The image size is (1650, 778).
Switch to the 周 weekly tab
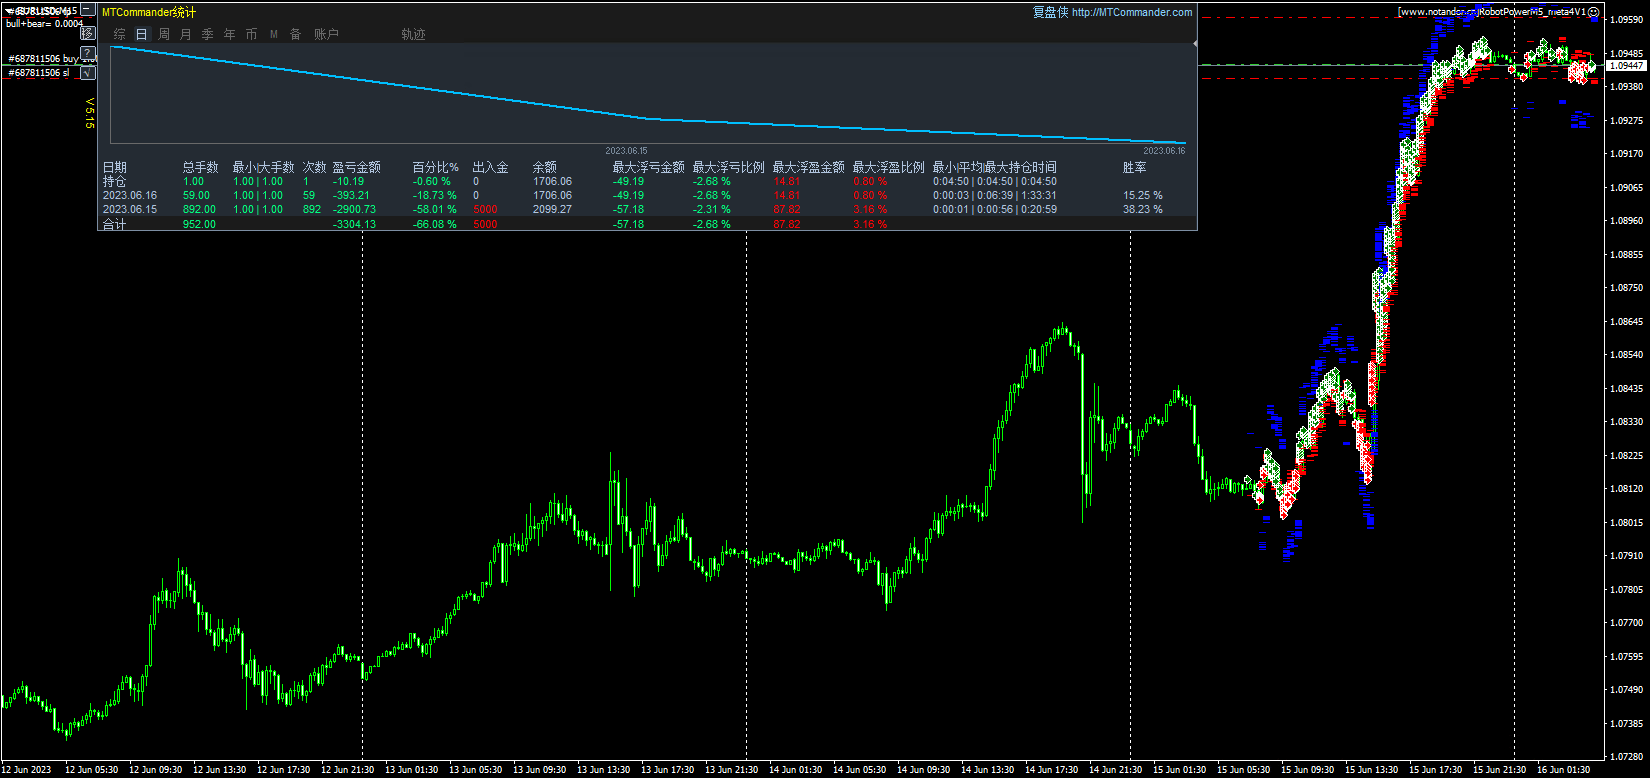[x=164, y=34]
